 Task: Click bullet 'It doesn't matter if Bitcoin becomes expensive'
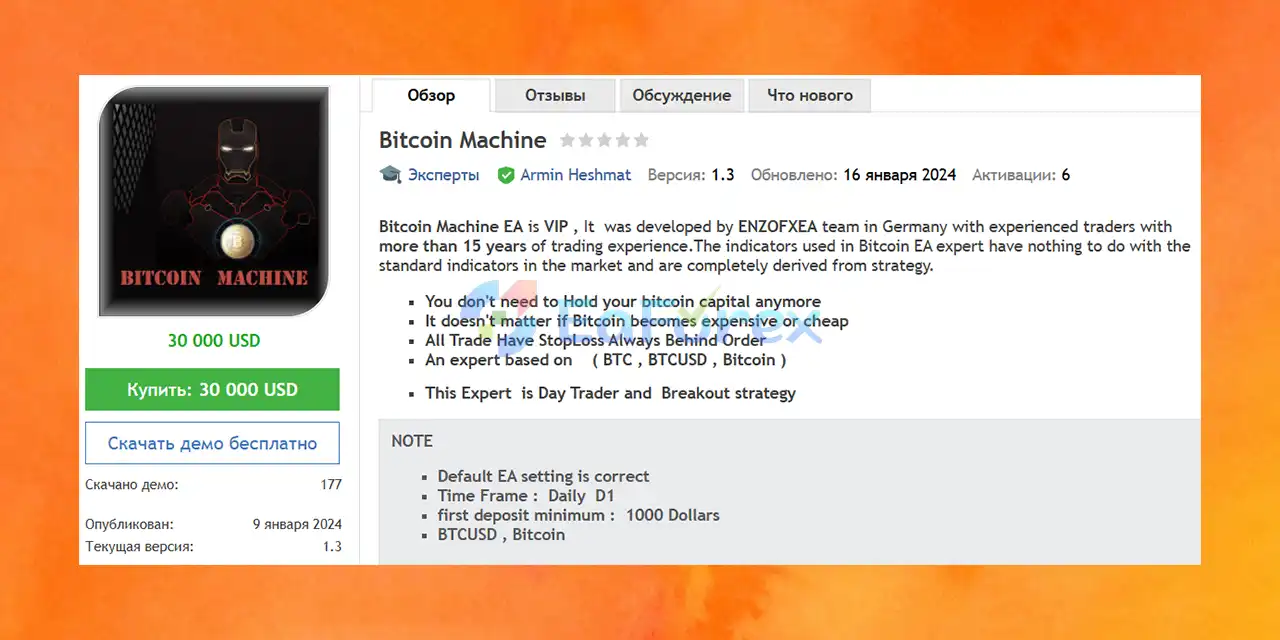coord(636,321)
